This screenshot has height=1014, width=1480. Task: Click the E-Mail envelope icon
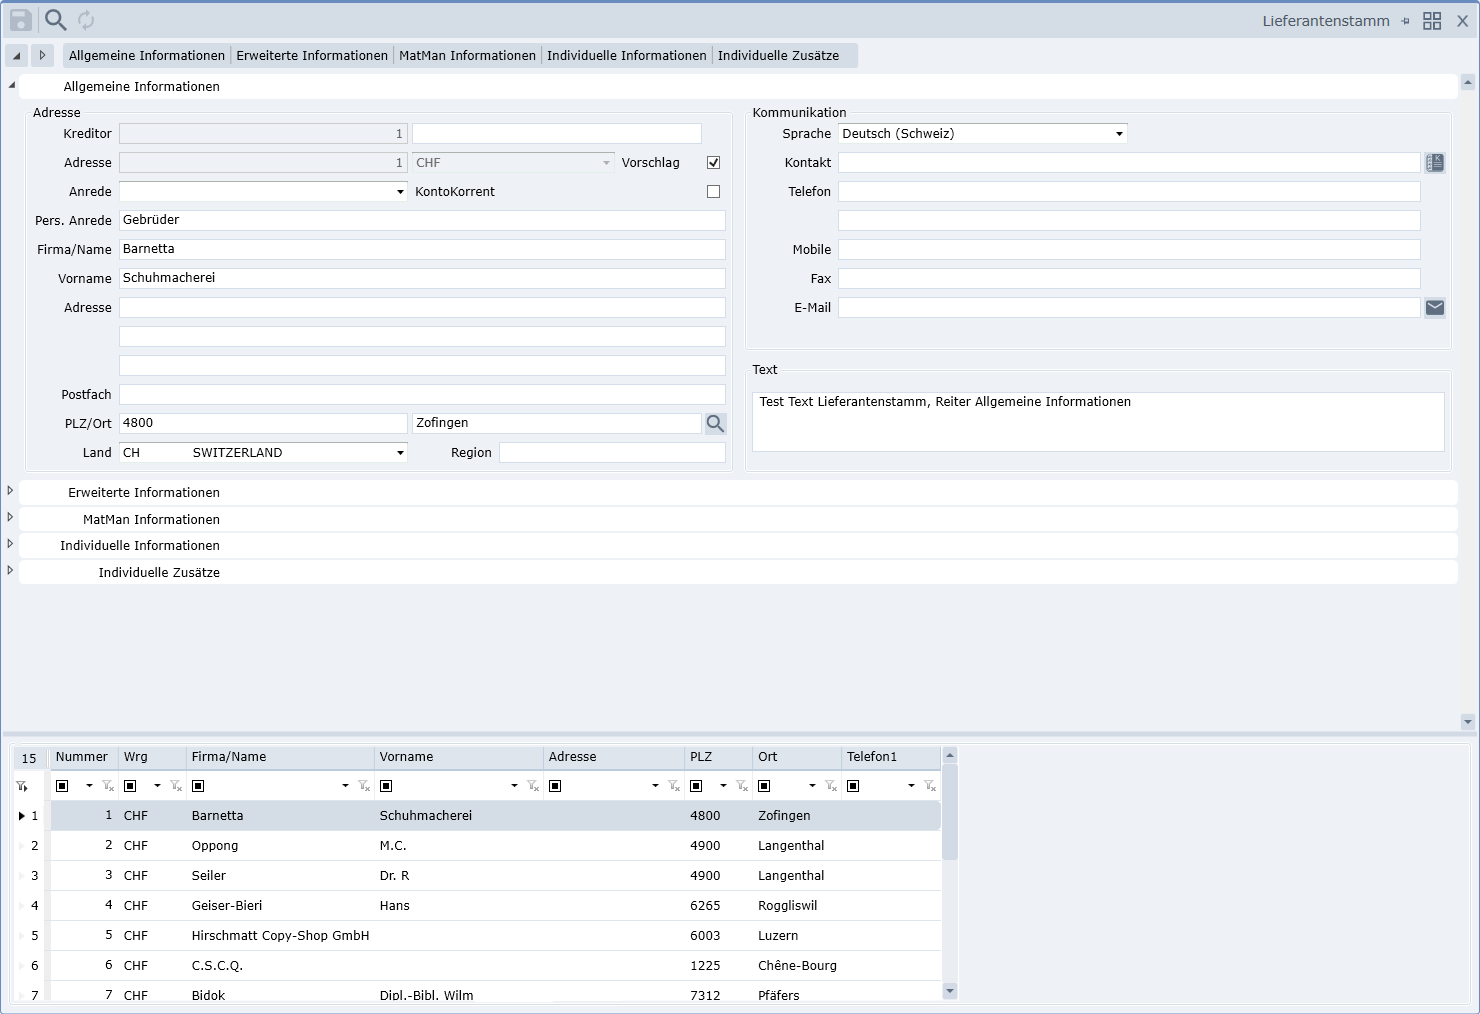point(1435,308)
